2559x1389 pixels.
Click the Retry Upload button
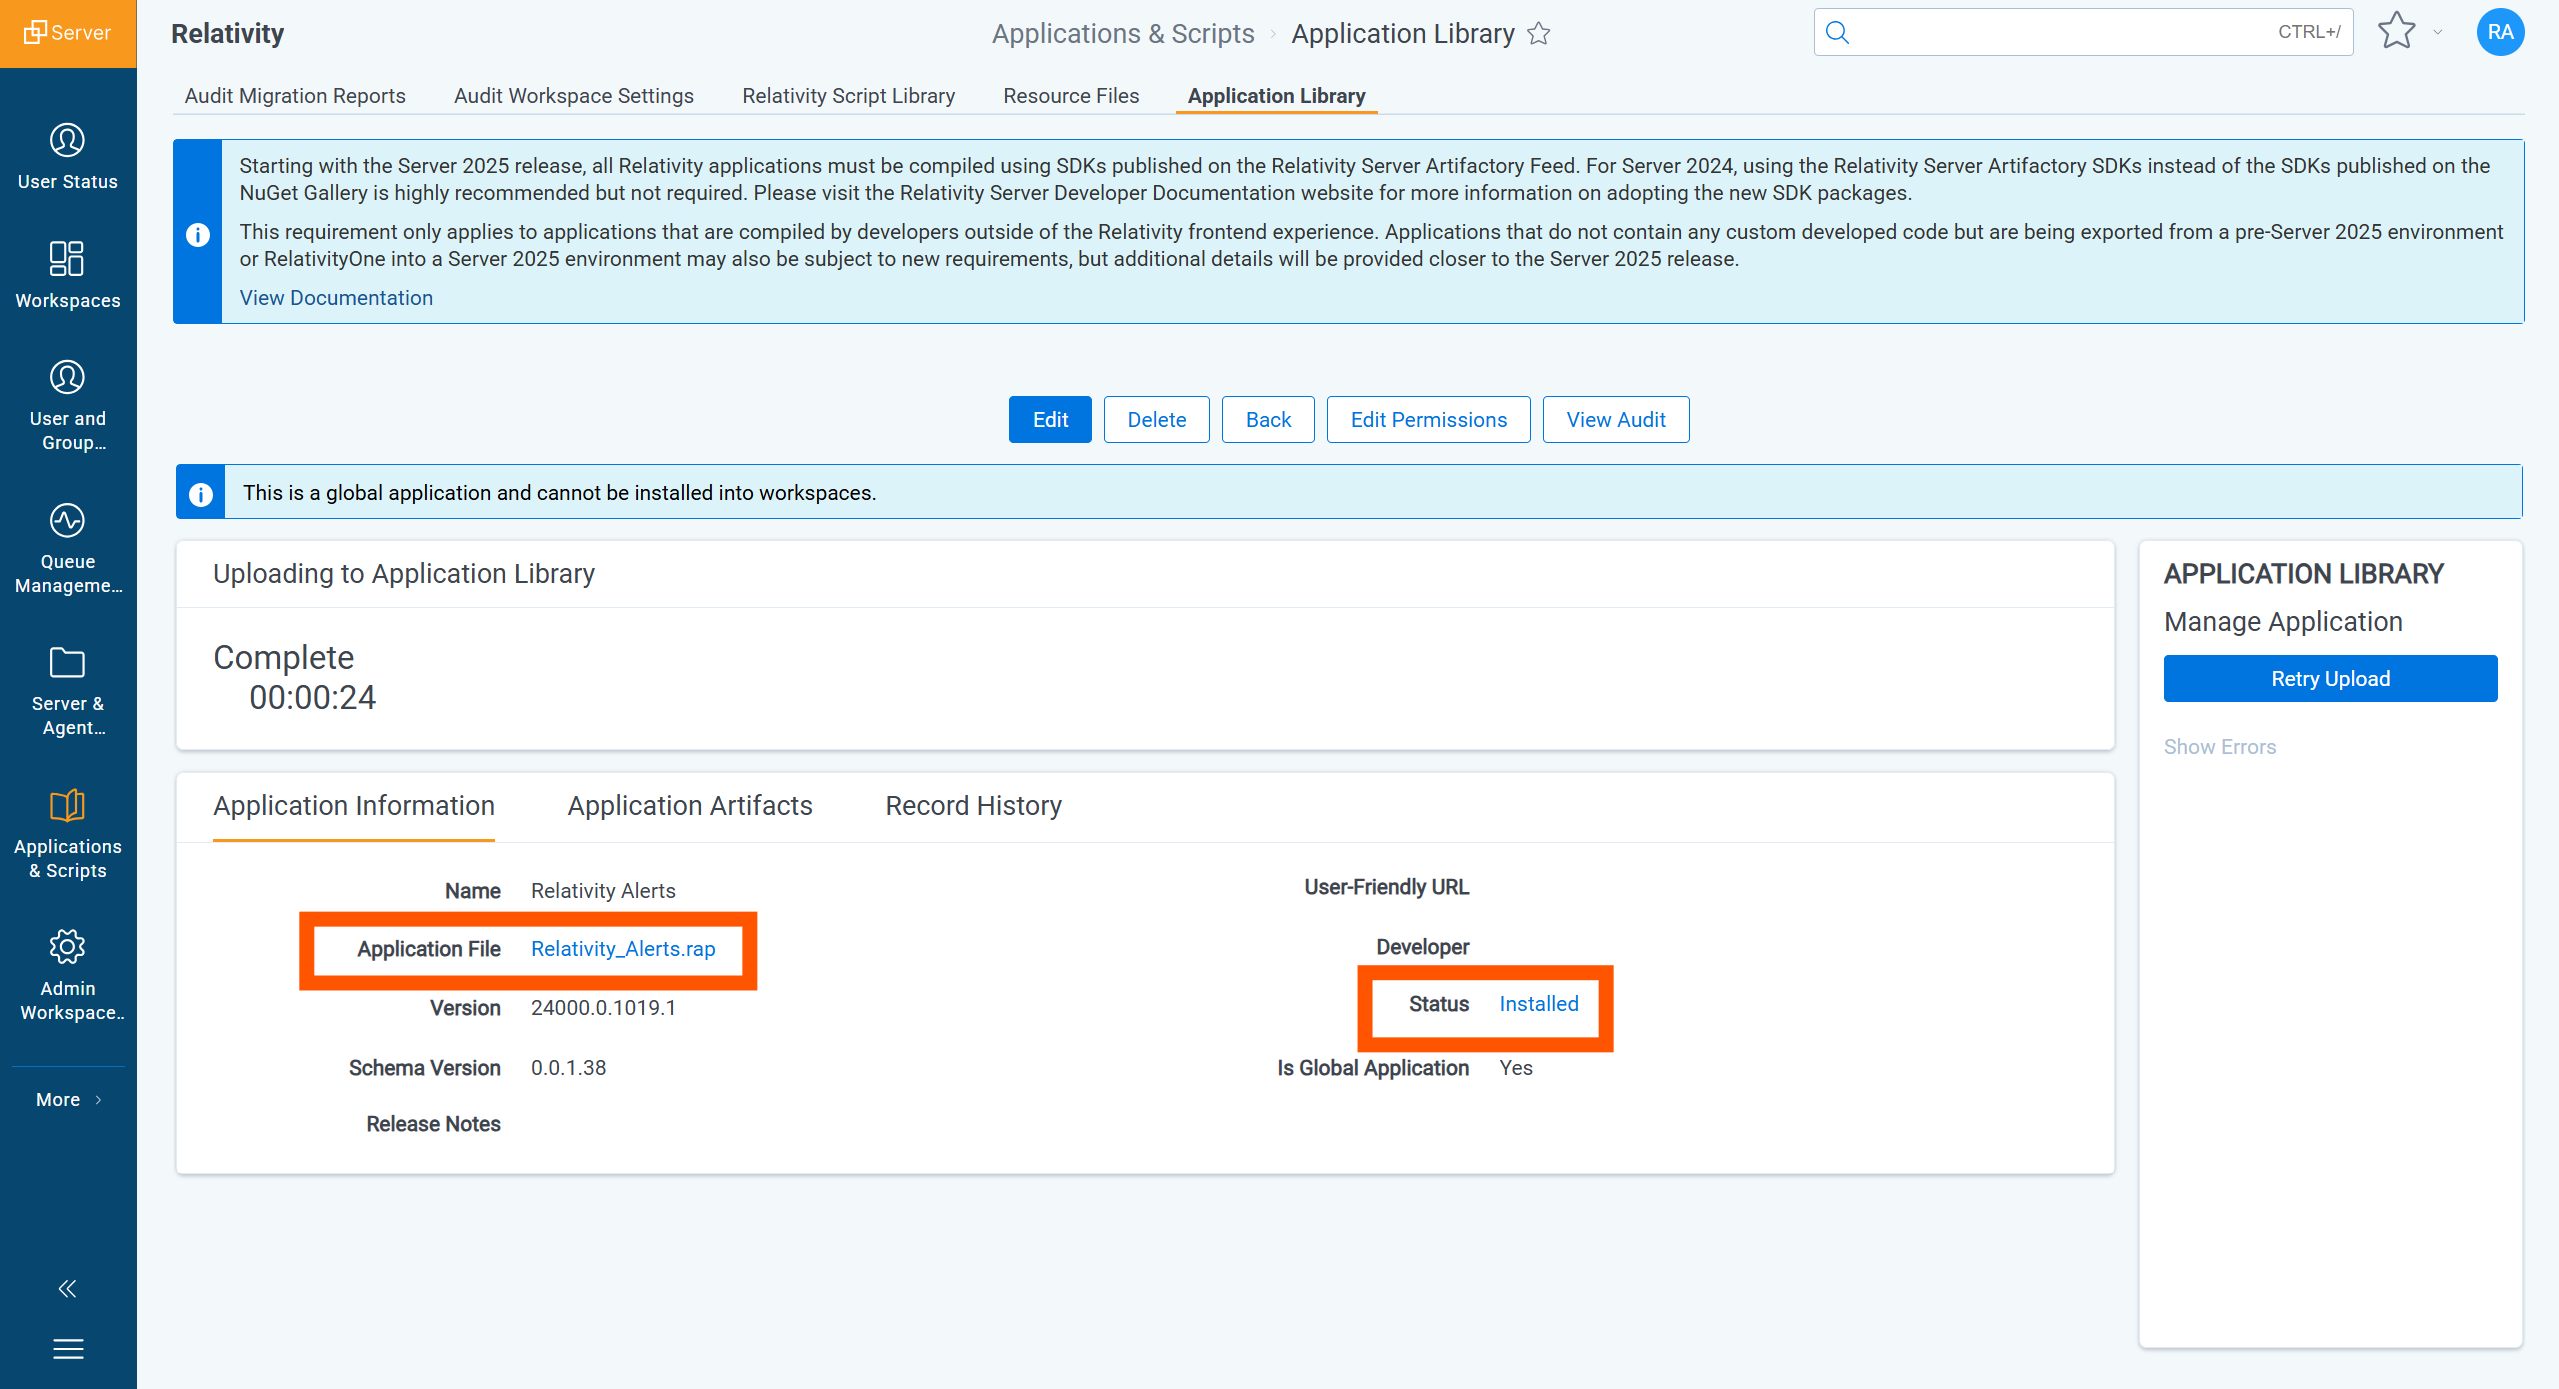click(2329, 679)
